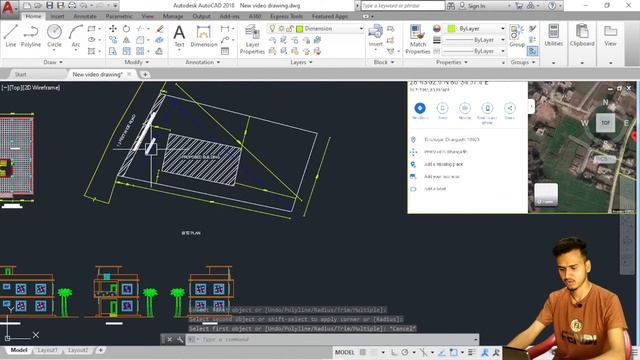
Task: Click the Array tool icon
Action: [x=140, y=51]
